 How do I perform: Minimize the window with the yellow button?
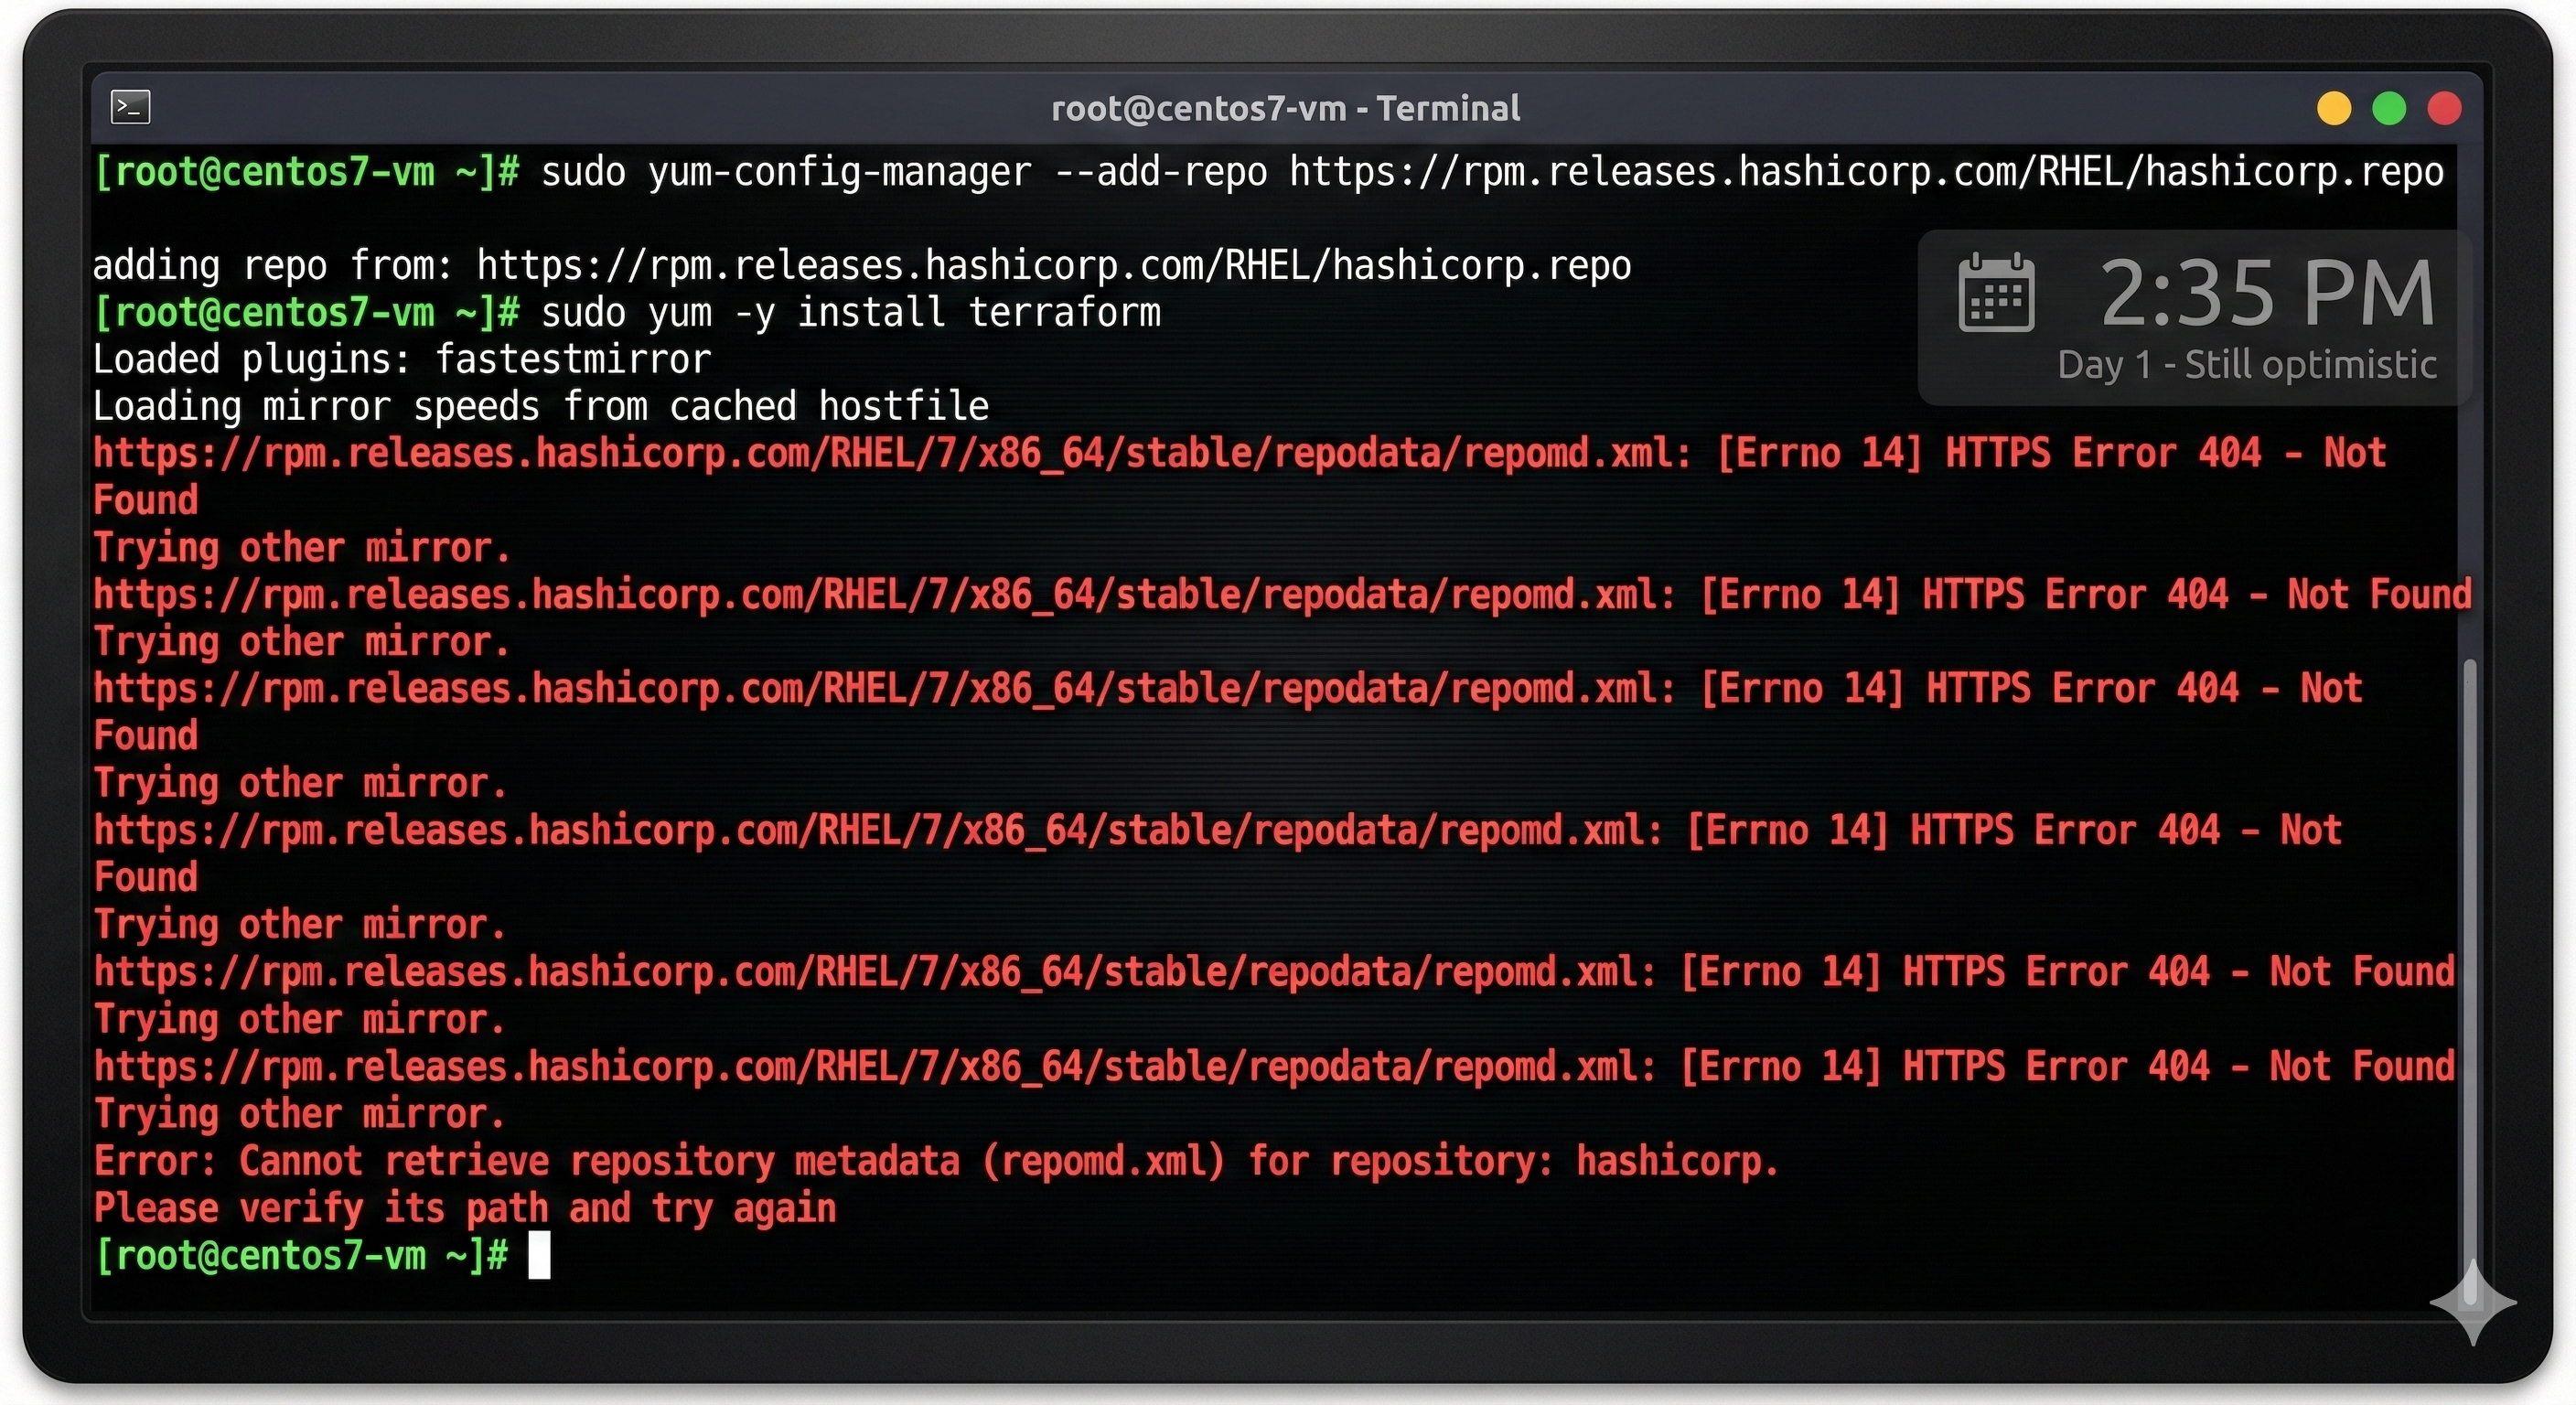coord(2334,108)
